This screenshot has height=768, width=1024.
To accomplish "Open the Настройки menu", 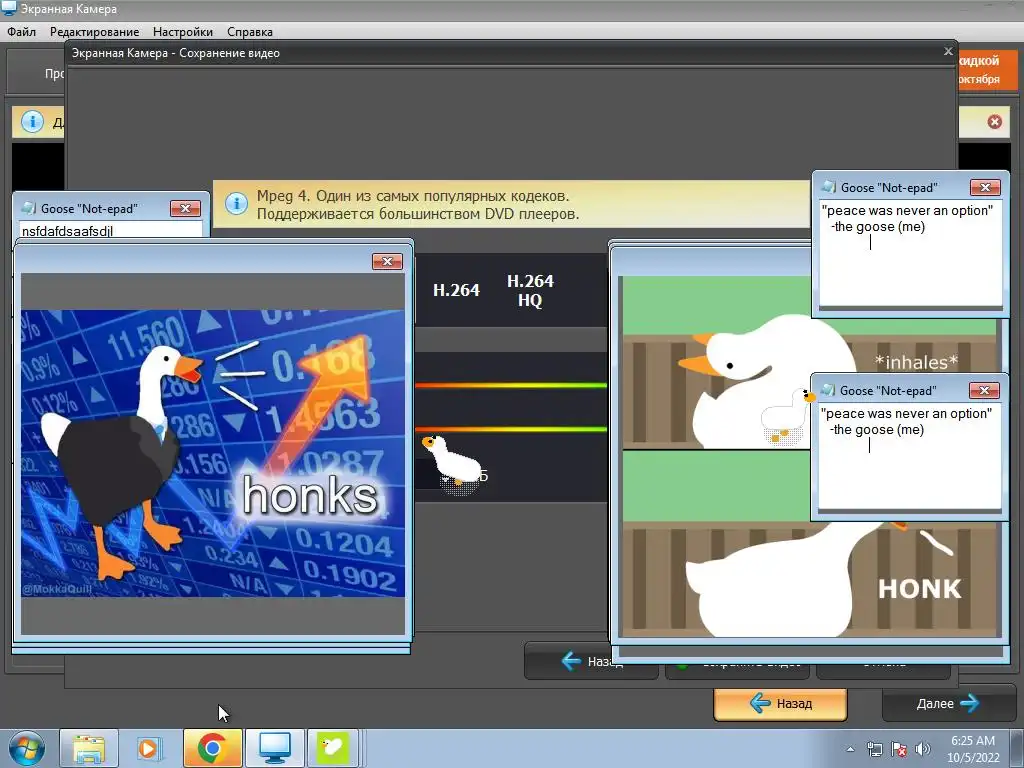I will [183, 31].
